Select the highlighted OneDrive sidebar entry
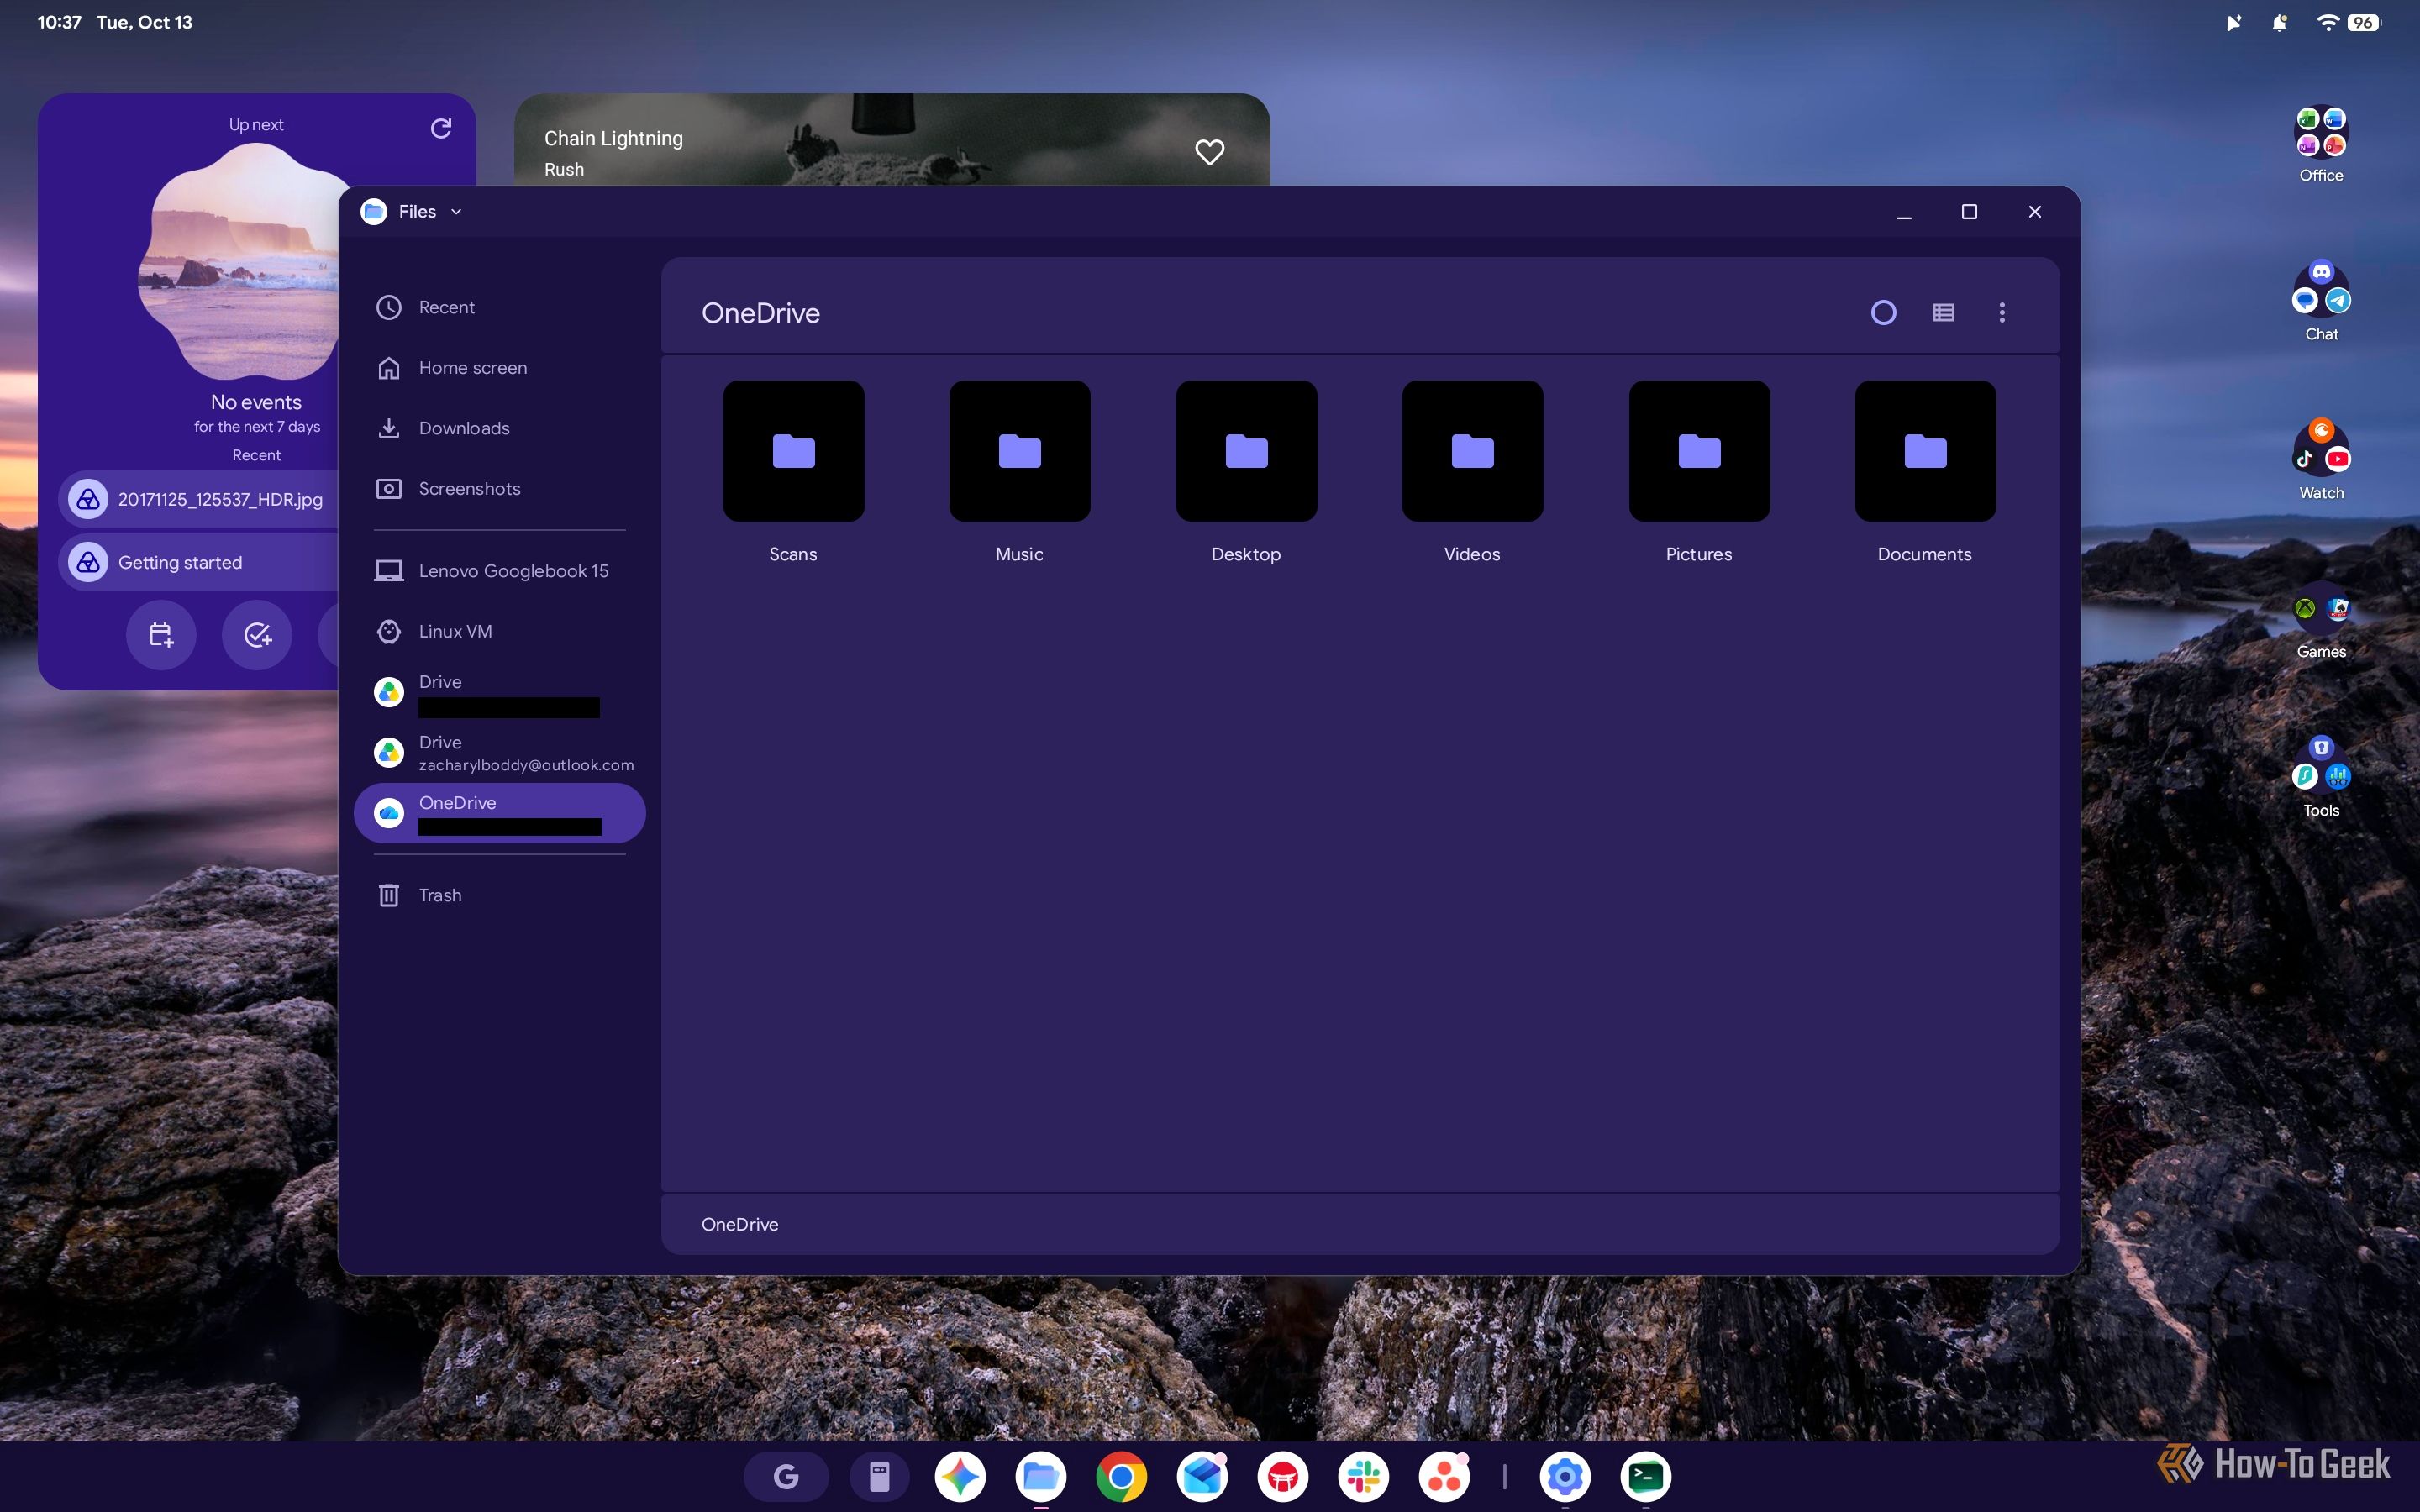The width and height of the screenshot is (2420, 1512). coord(500,813)
